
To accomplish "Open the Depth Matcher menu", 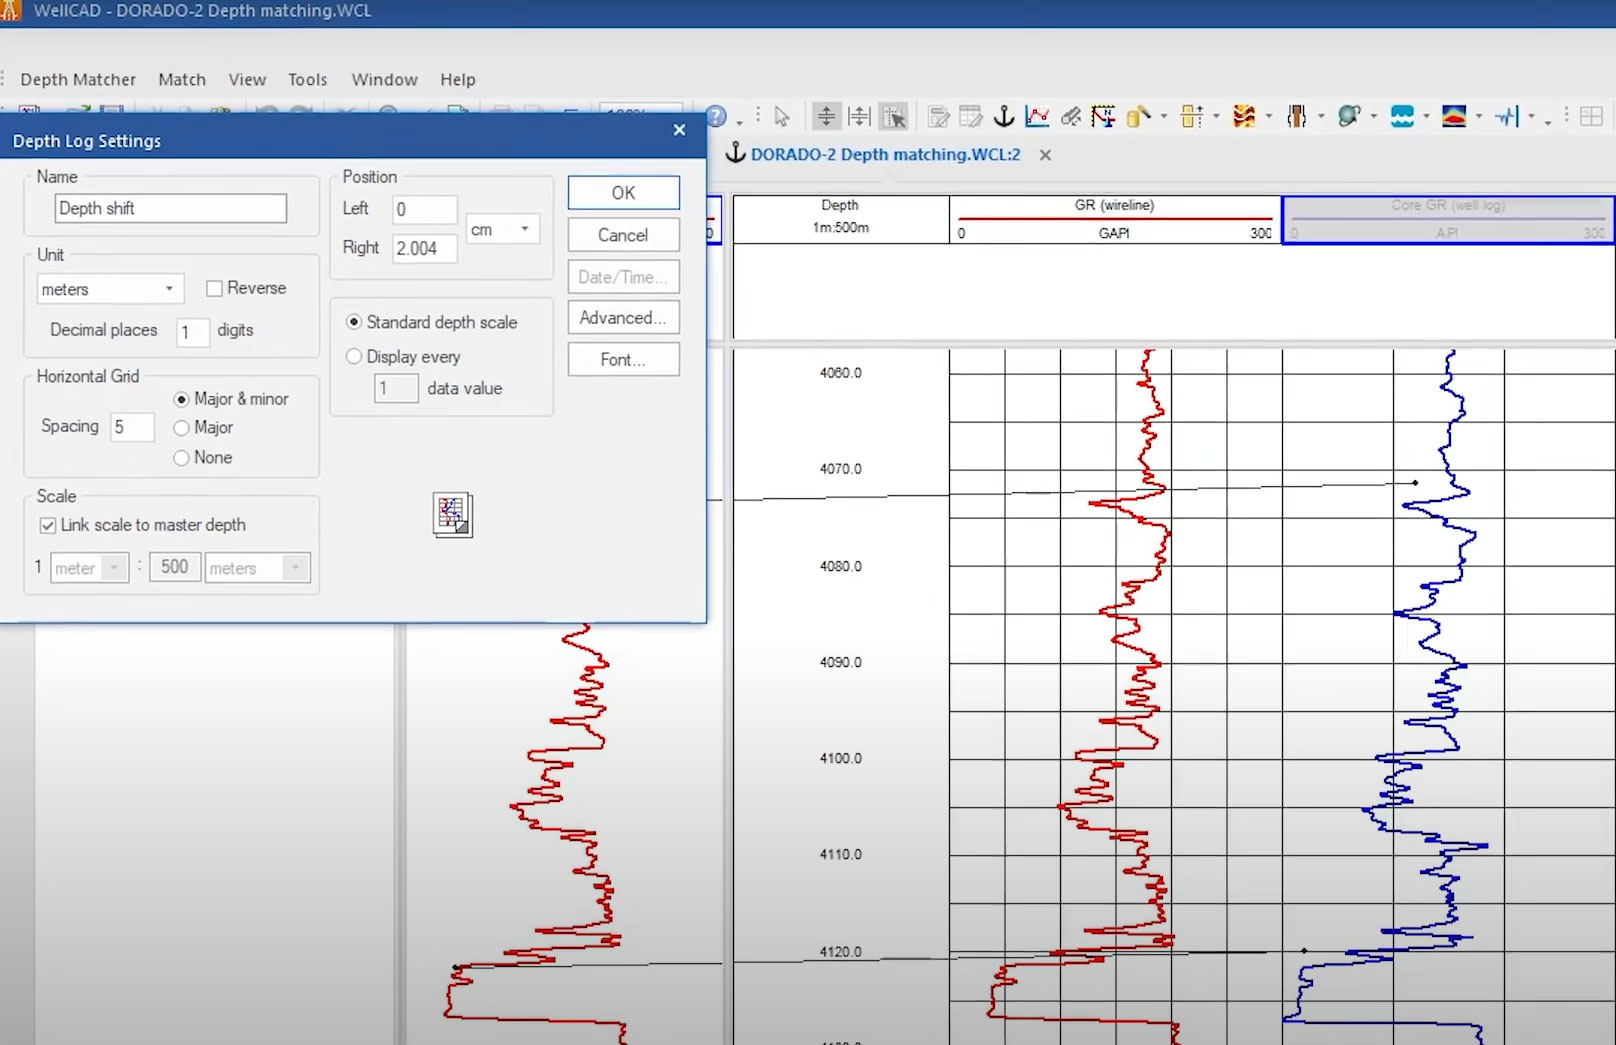I will click(78, 79).
